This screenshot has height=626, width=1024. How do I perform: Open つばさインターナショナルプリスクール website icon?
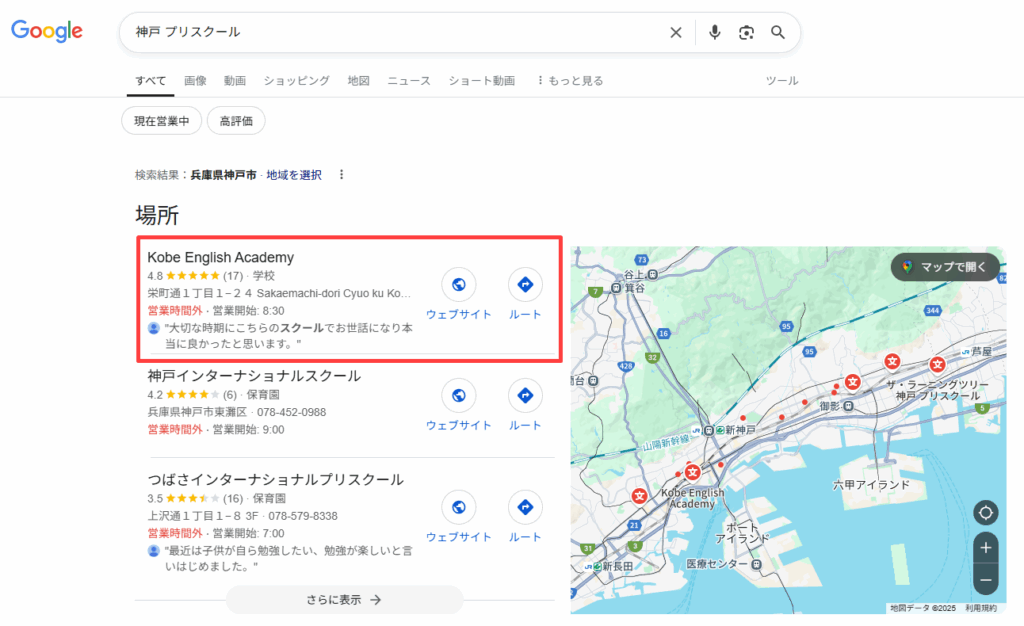pos(458,507)
